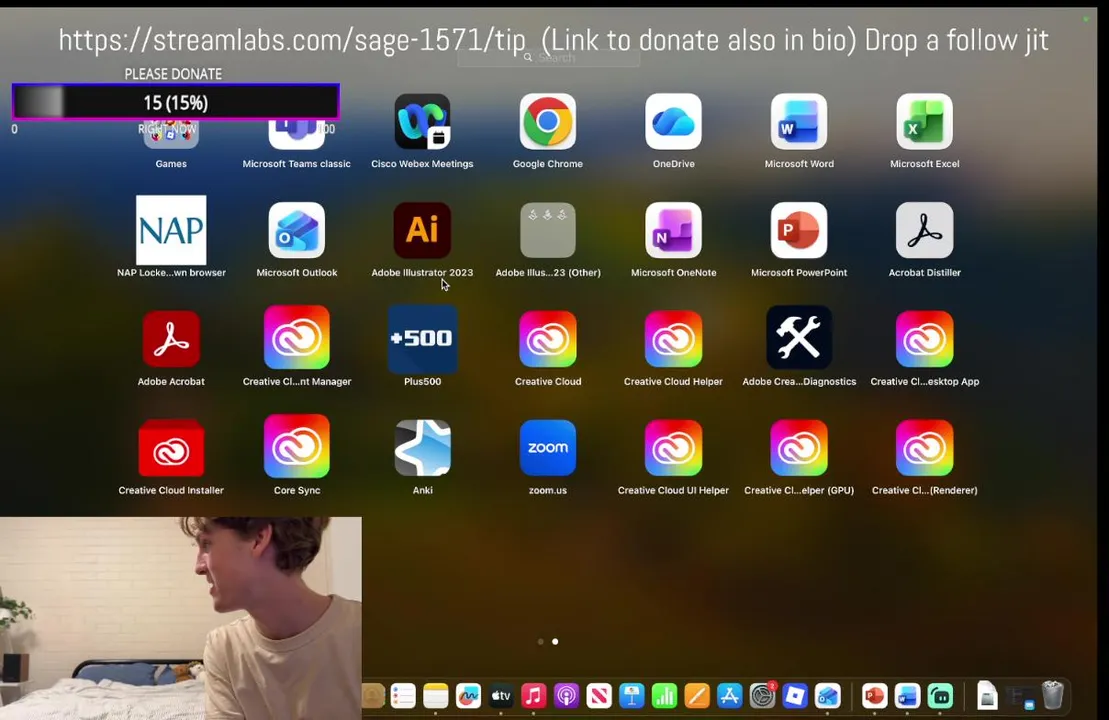Click the Microsoft Teams classic label
This screenshot has width=1109, height=720.
click(296, 163)
